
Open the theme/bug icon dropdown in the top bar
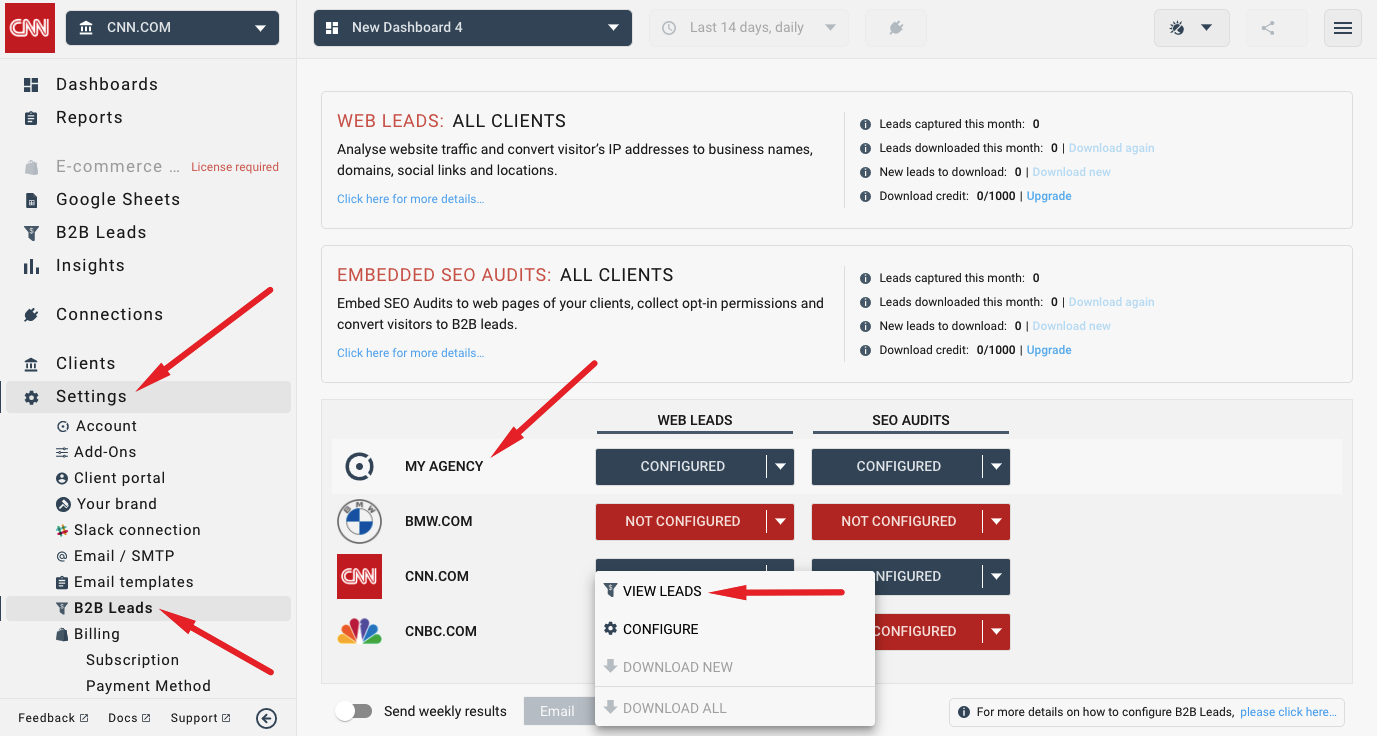(1190, 28)
